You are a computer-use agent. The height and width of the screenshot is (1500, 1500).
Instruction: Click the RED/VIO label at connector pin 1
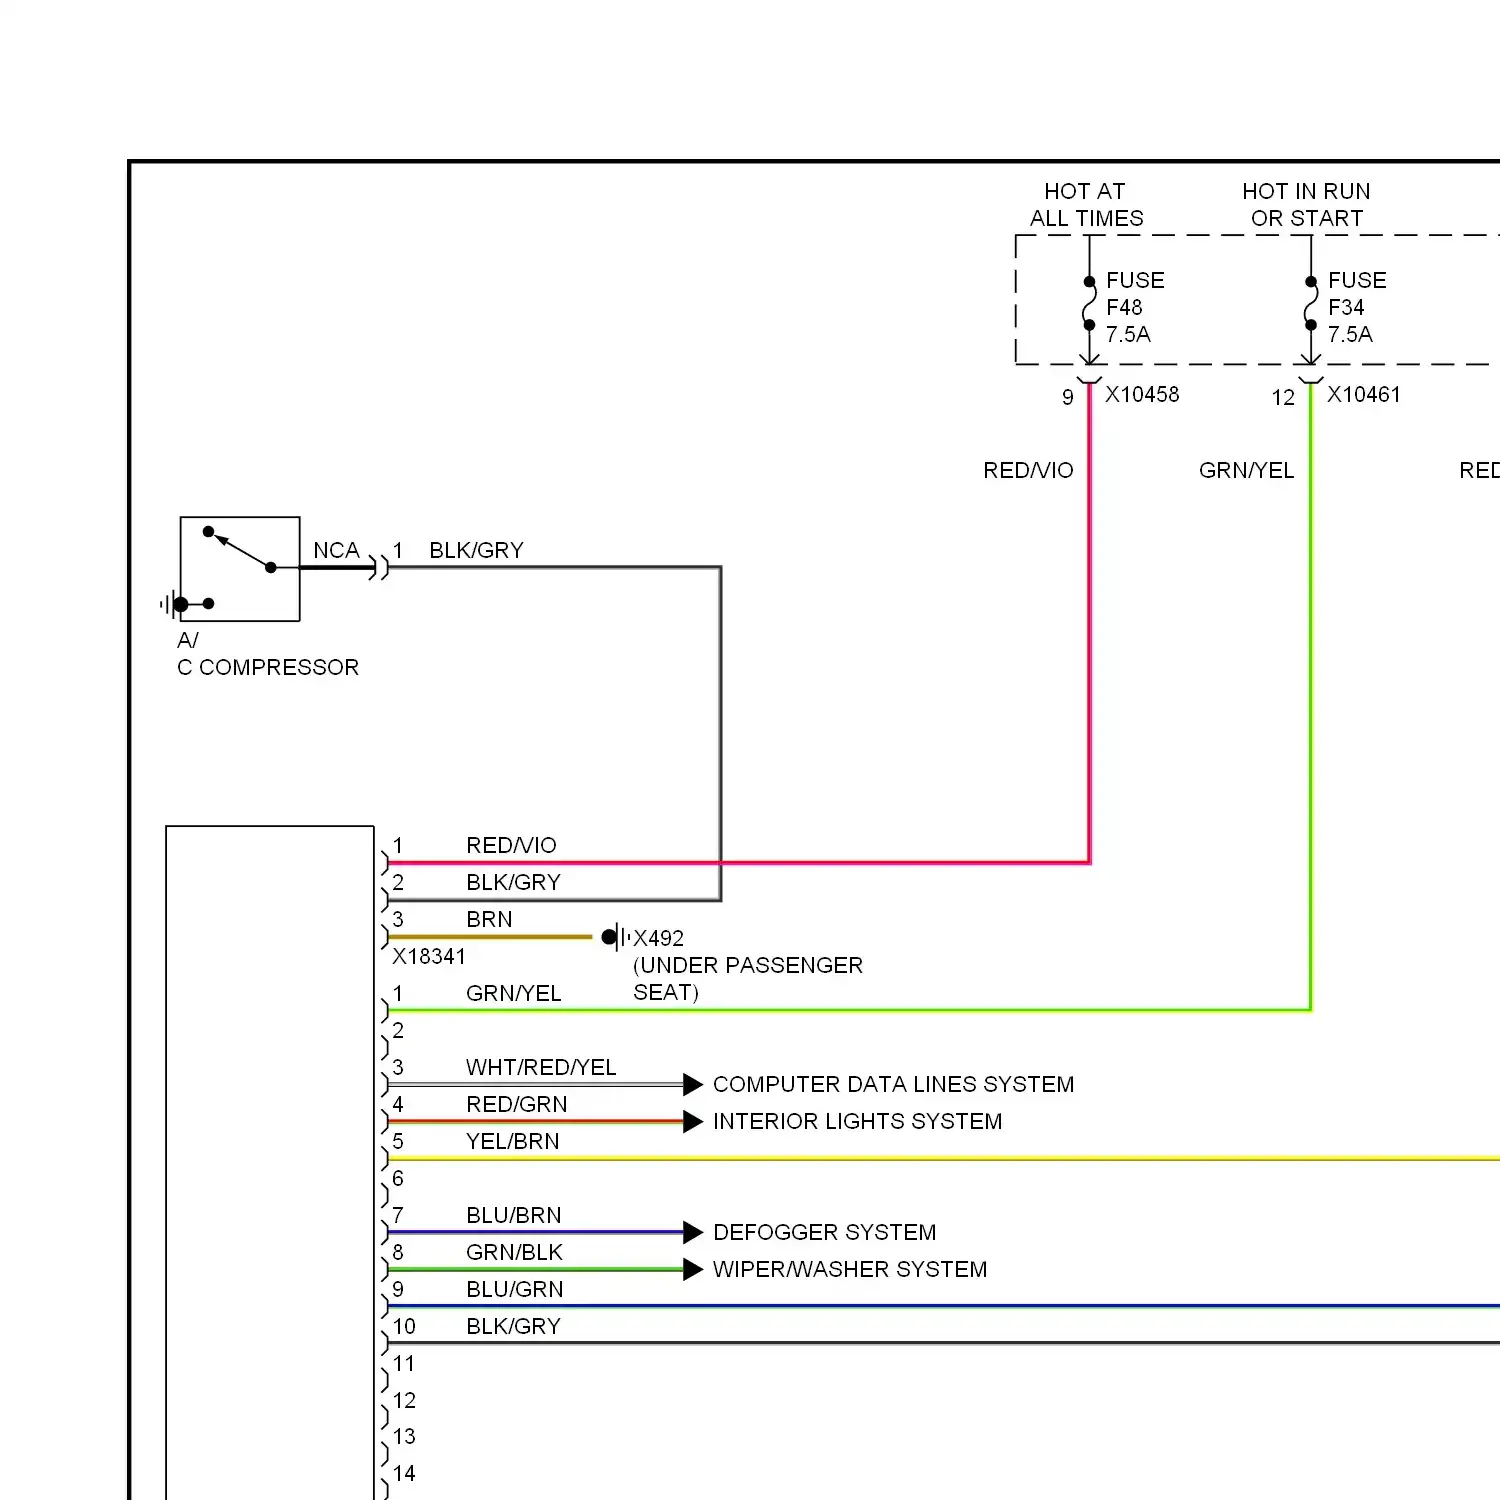click(x=511, y=845)
